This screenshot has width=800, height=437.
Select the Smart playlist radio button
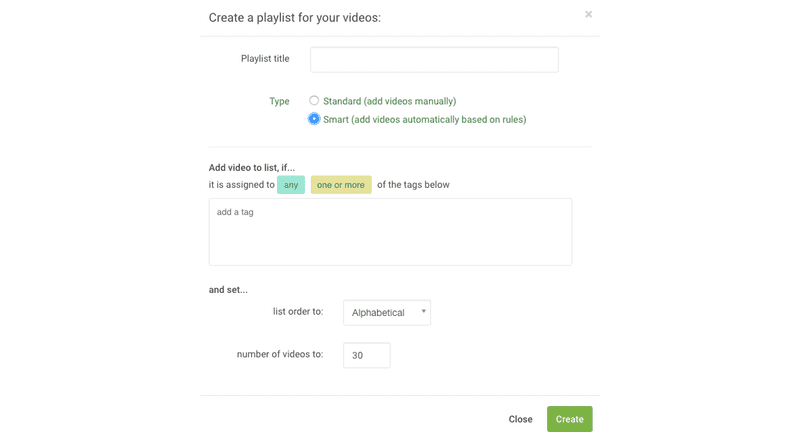tap(314, 119)
